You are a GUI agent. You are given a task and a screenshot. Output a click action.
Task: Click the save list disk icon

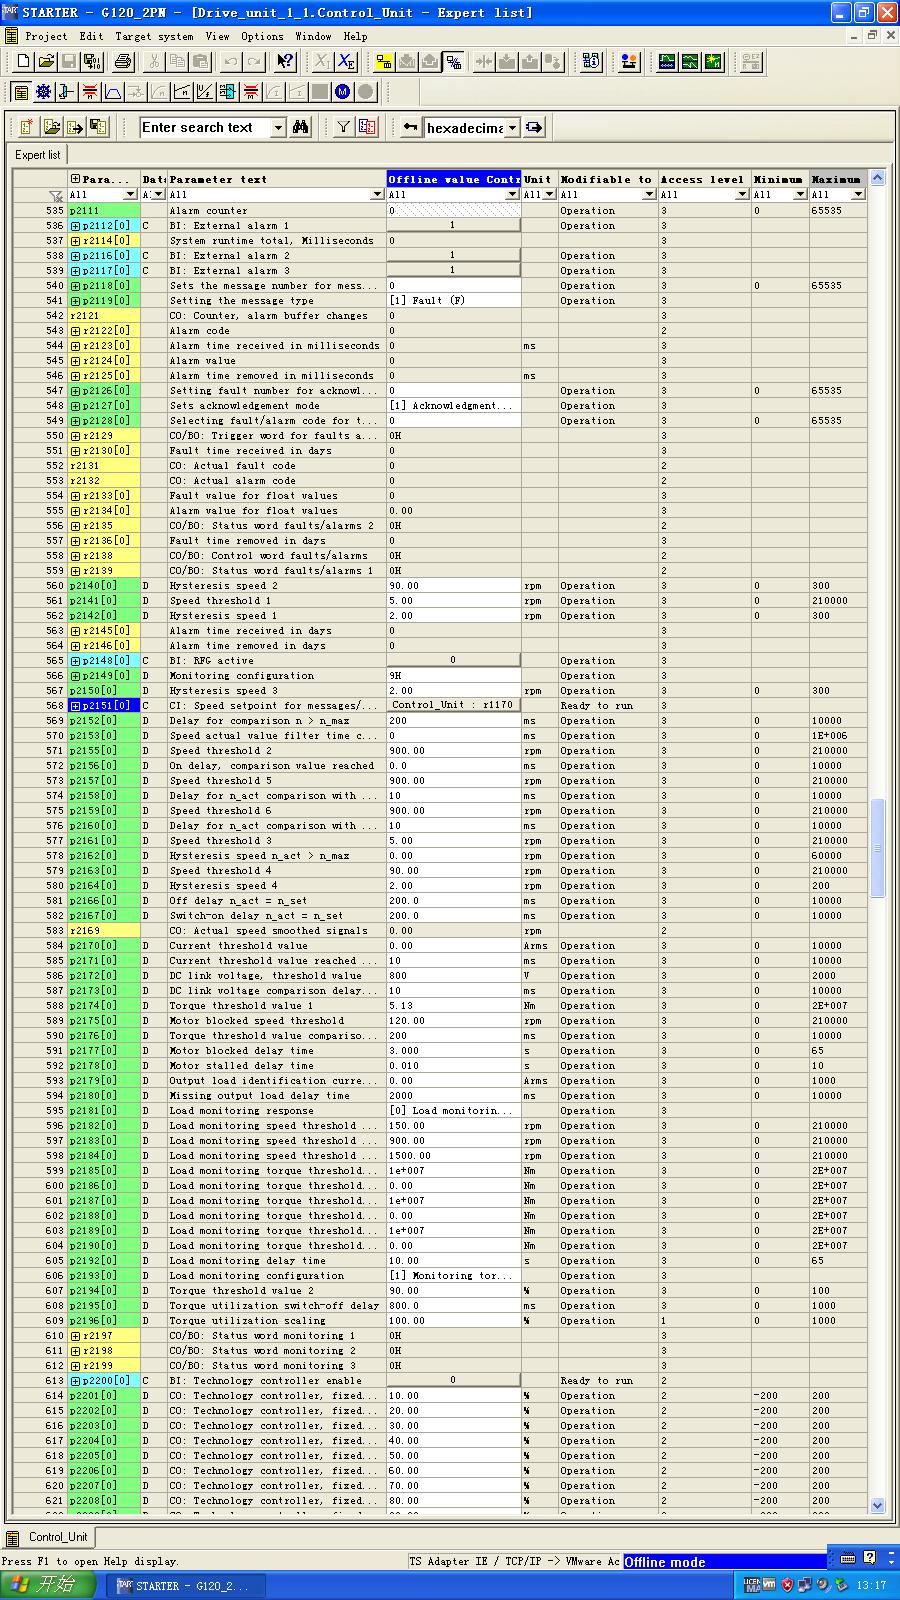tap(98, 127)
